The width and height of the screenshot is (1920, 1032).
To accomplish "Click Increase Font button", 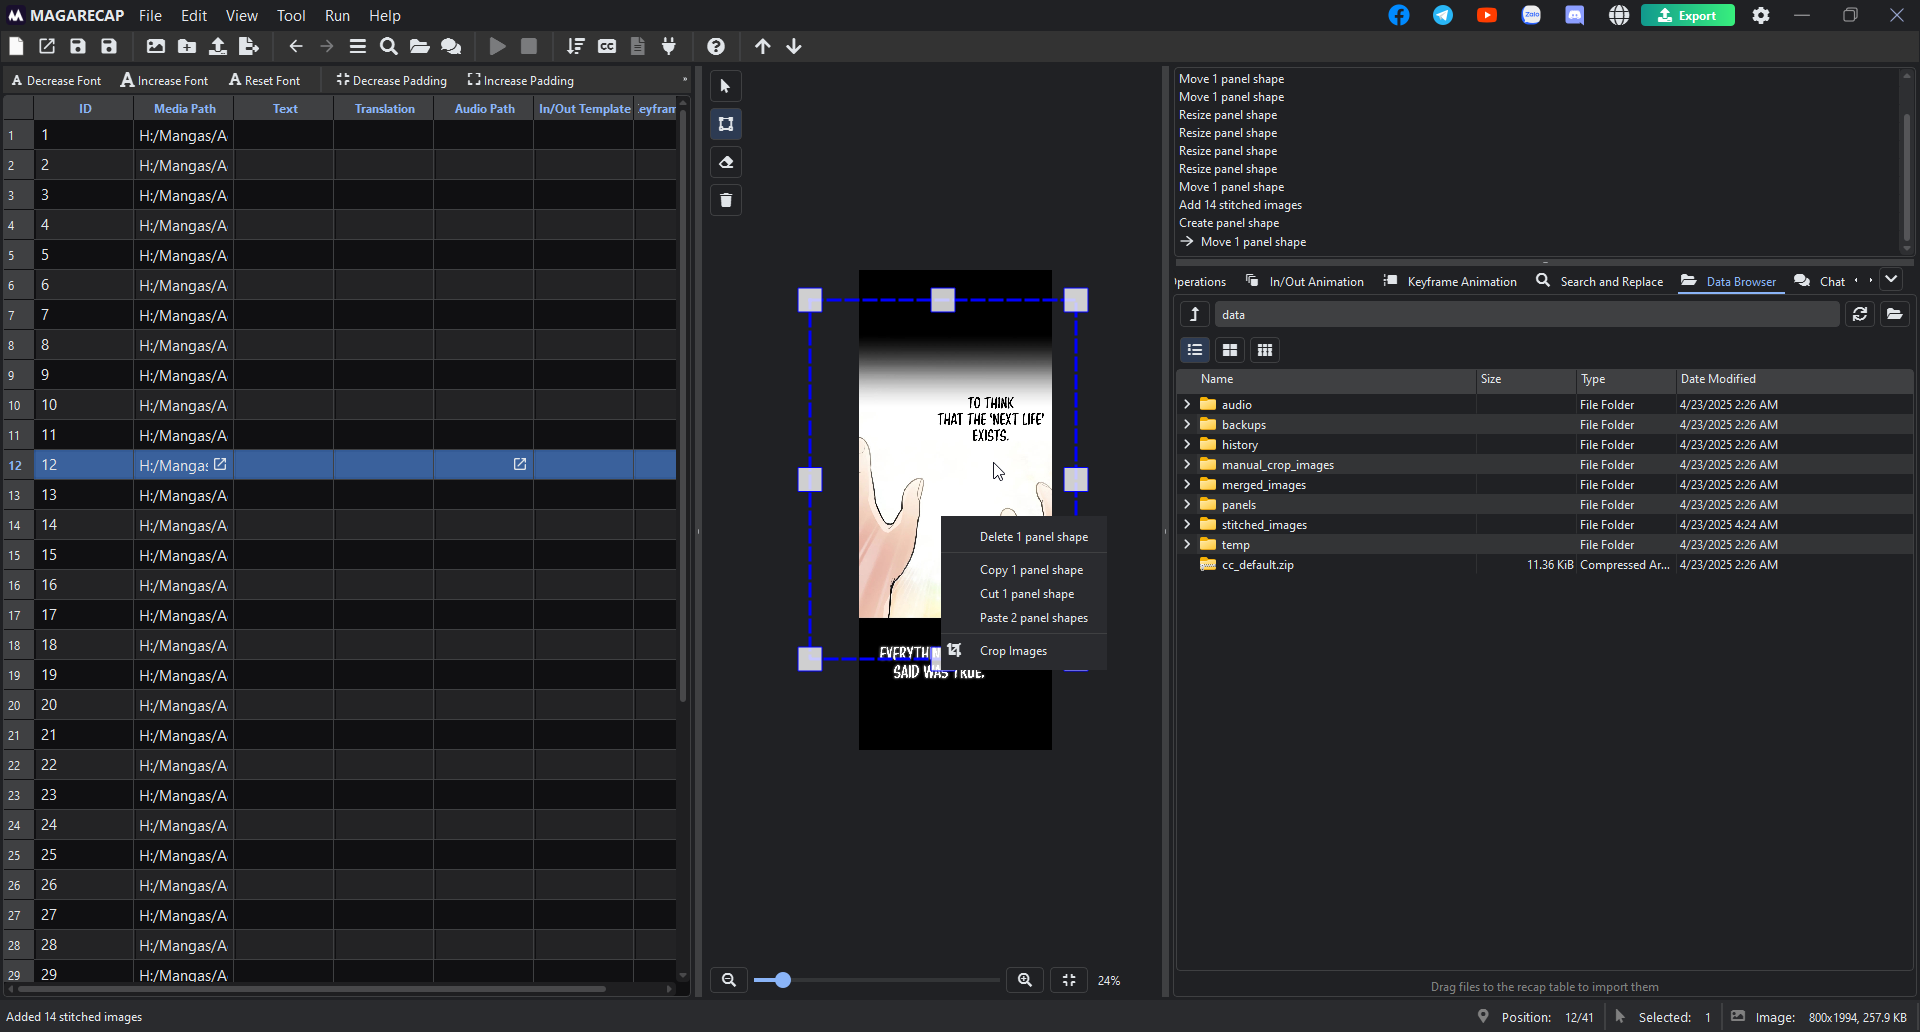I will click(x=165, y=80).
